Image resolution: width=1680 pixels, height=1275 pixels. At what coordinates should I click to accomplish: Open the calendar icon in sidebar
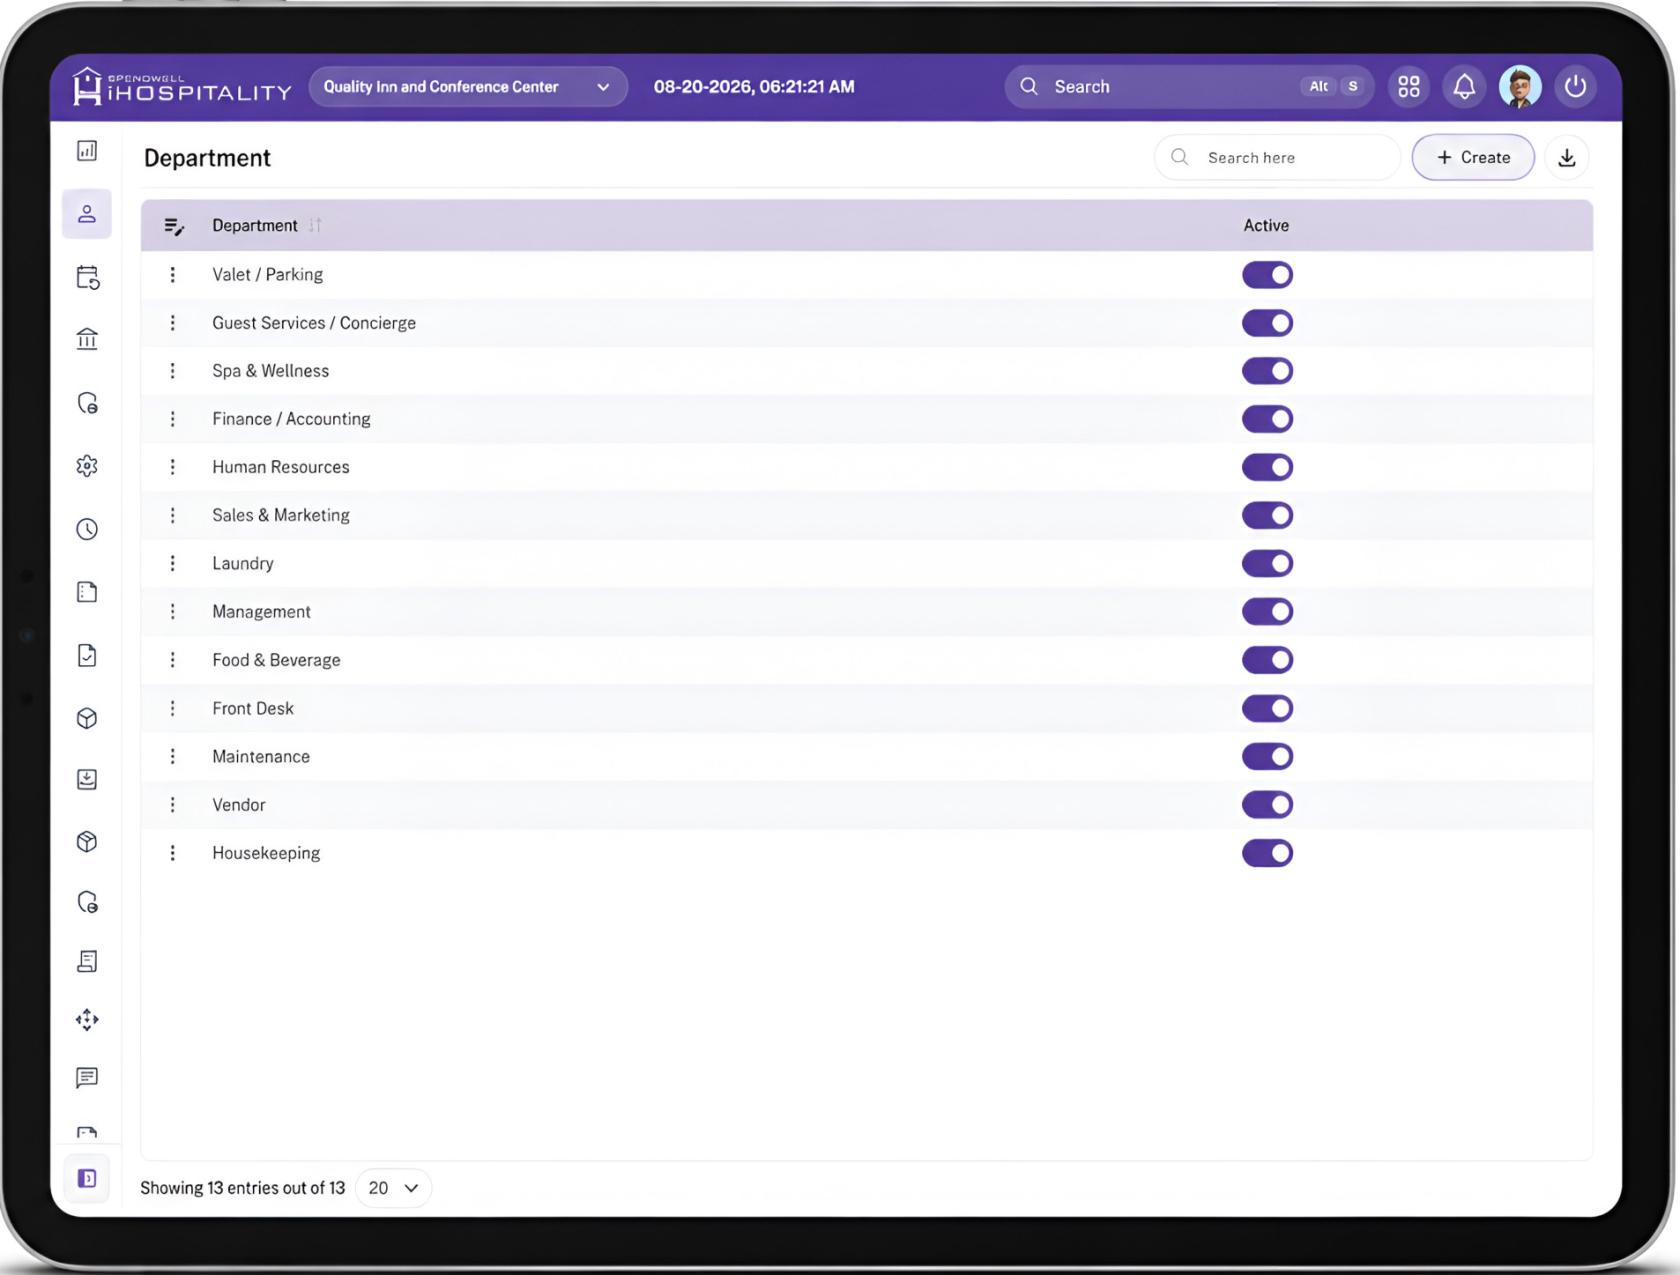(x=87, y=277)
